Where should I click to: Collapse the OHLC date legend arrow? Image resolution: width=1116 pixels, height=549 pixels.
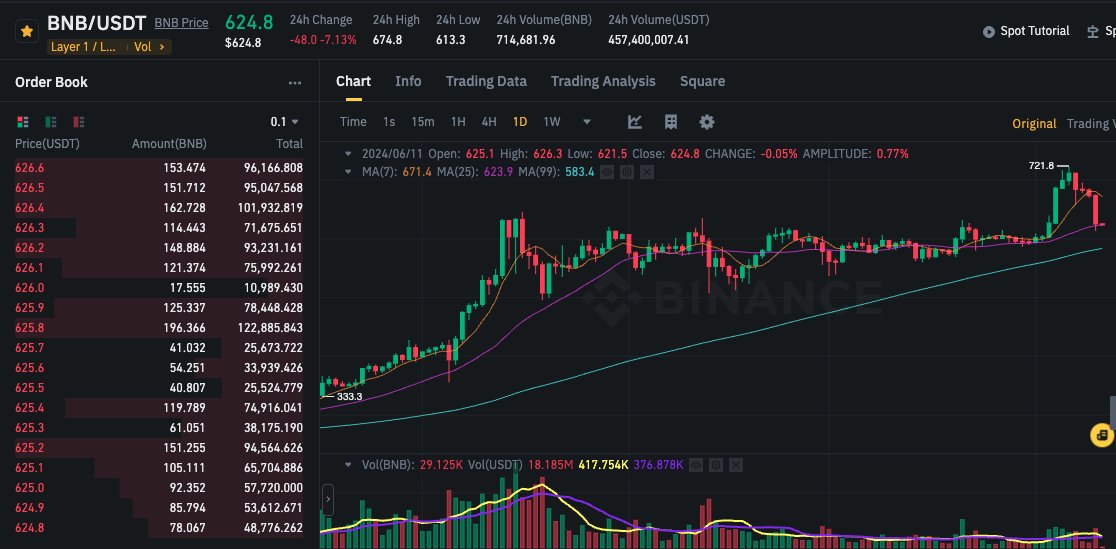348,154
